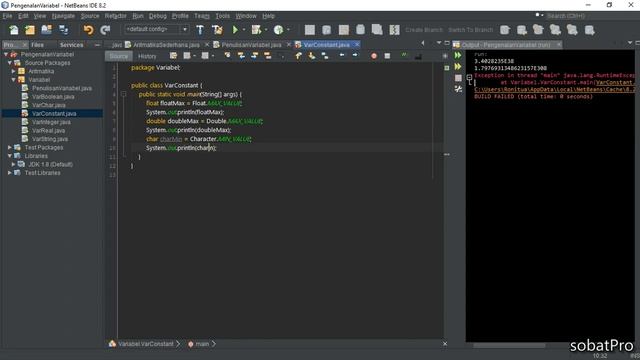The width and height of the screenshot is (640, 360).
Task: Click the Create Branch button
Action: [x=424, y=30]
